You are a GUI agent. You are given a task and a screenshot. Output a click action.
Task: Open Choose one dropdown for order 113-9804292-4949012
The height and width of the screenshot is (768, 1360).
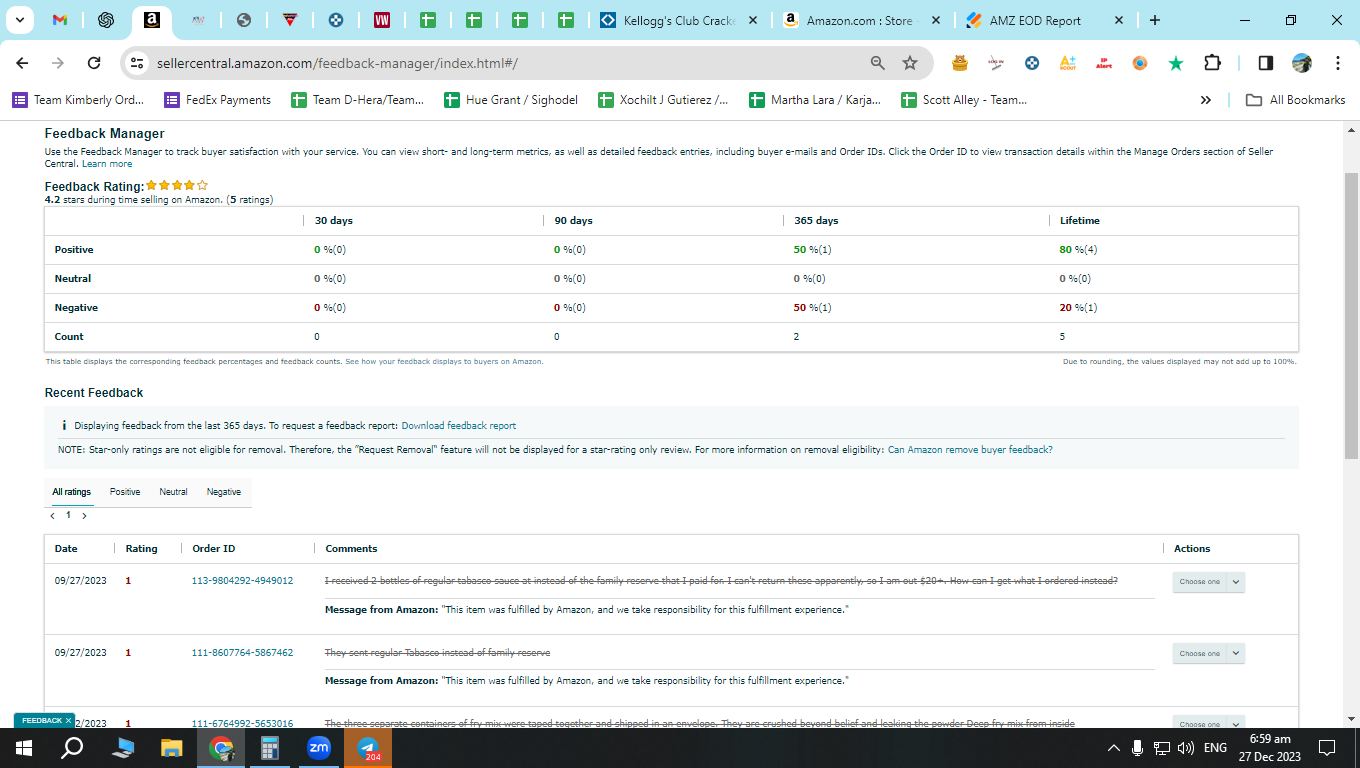(1208, 582)
